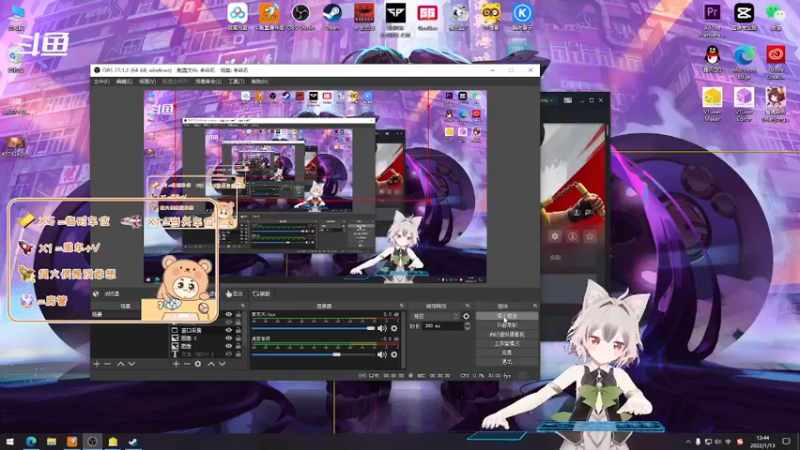Open scene transition properties gear

(466, 316)
